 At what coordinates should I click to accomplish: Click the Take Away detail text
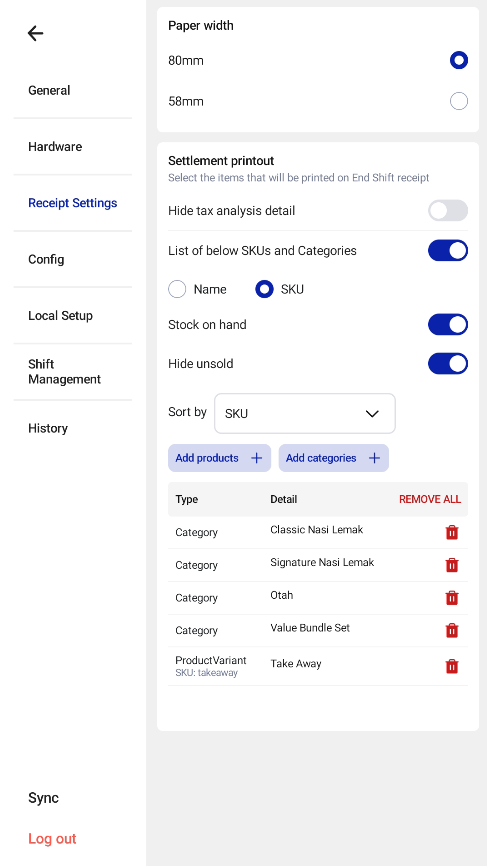click(296, 664)
